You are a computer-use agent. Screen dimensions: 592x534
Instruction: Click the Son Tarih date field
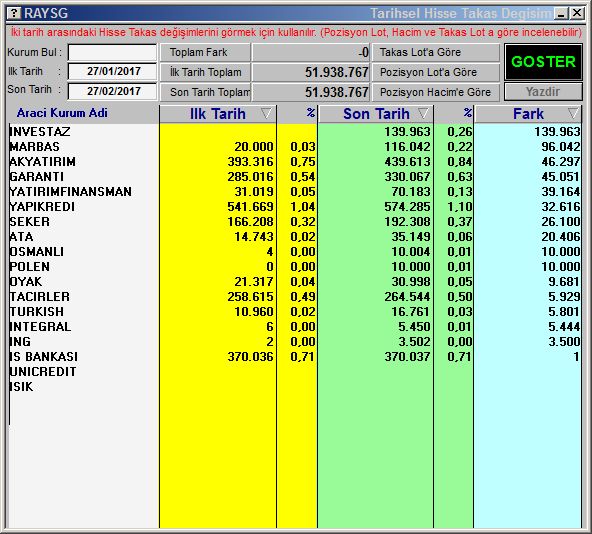(x=113, y=91)
